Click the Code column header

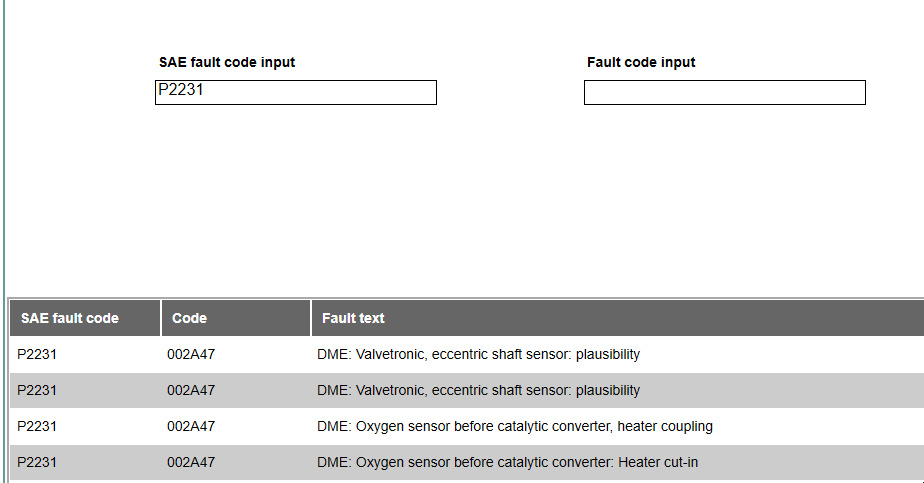[190, 318]
